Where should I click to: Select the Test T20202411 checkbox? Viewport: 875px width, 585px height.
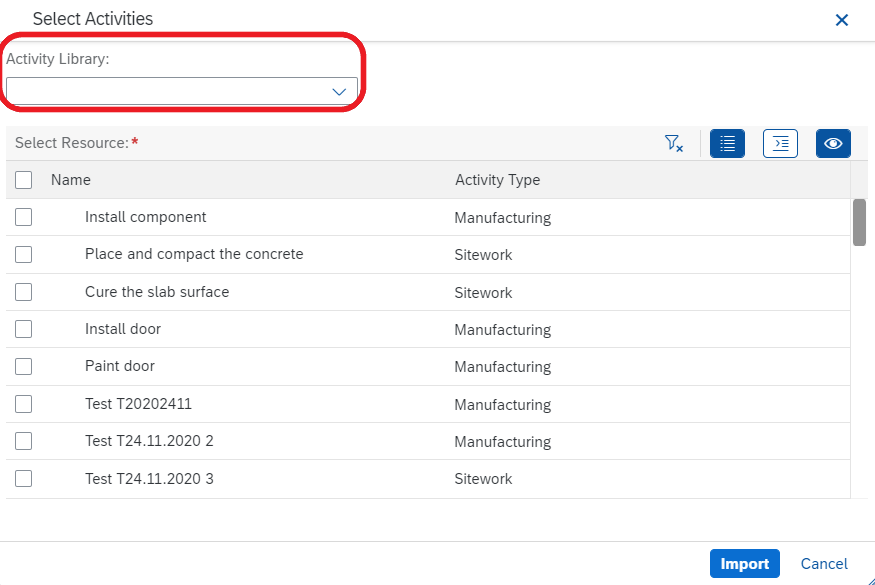coord(23,404)
